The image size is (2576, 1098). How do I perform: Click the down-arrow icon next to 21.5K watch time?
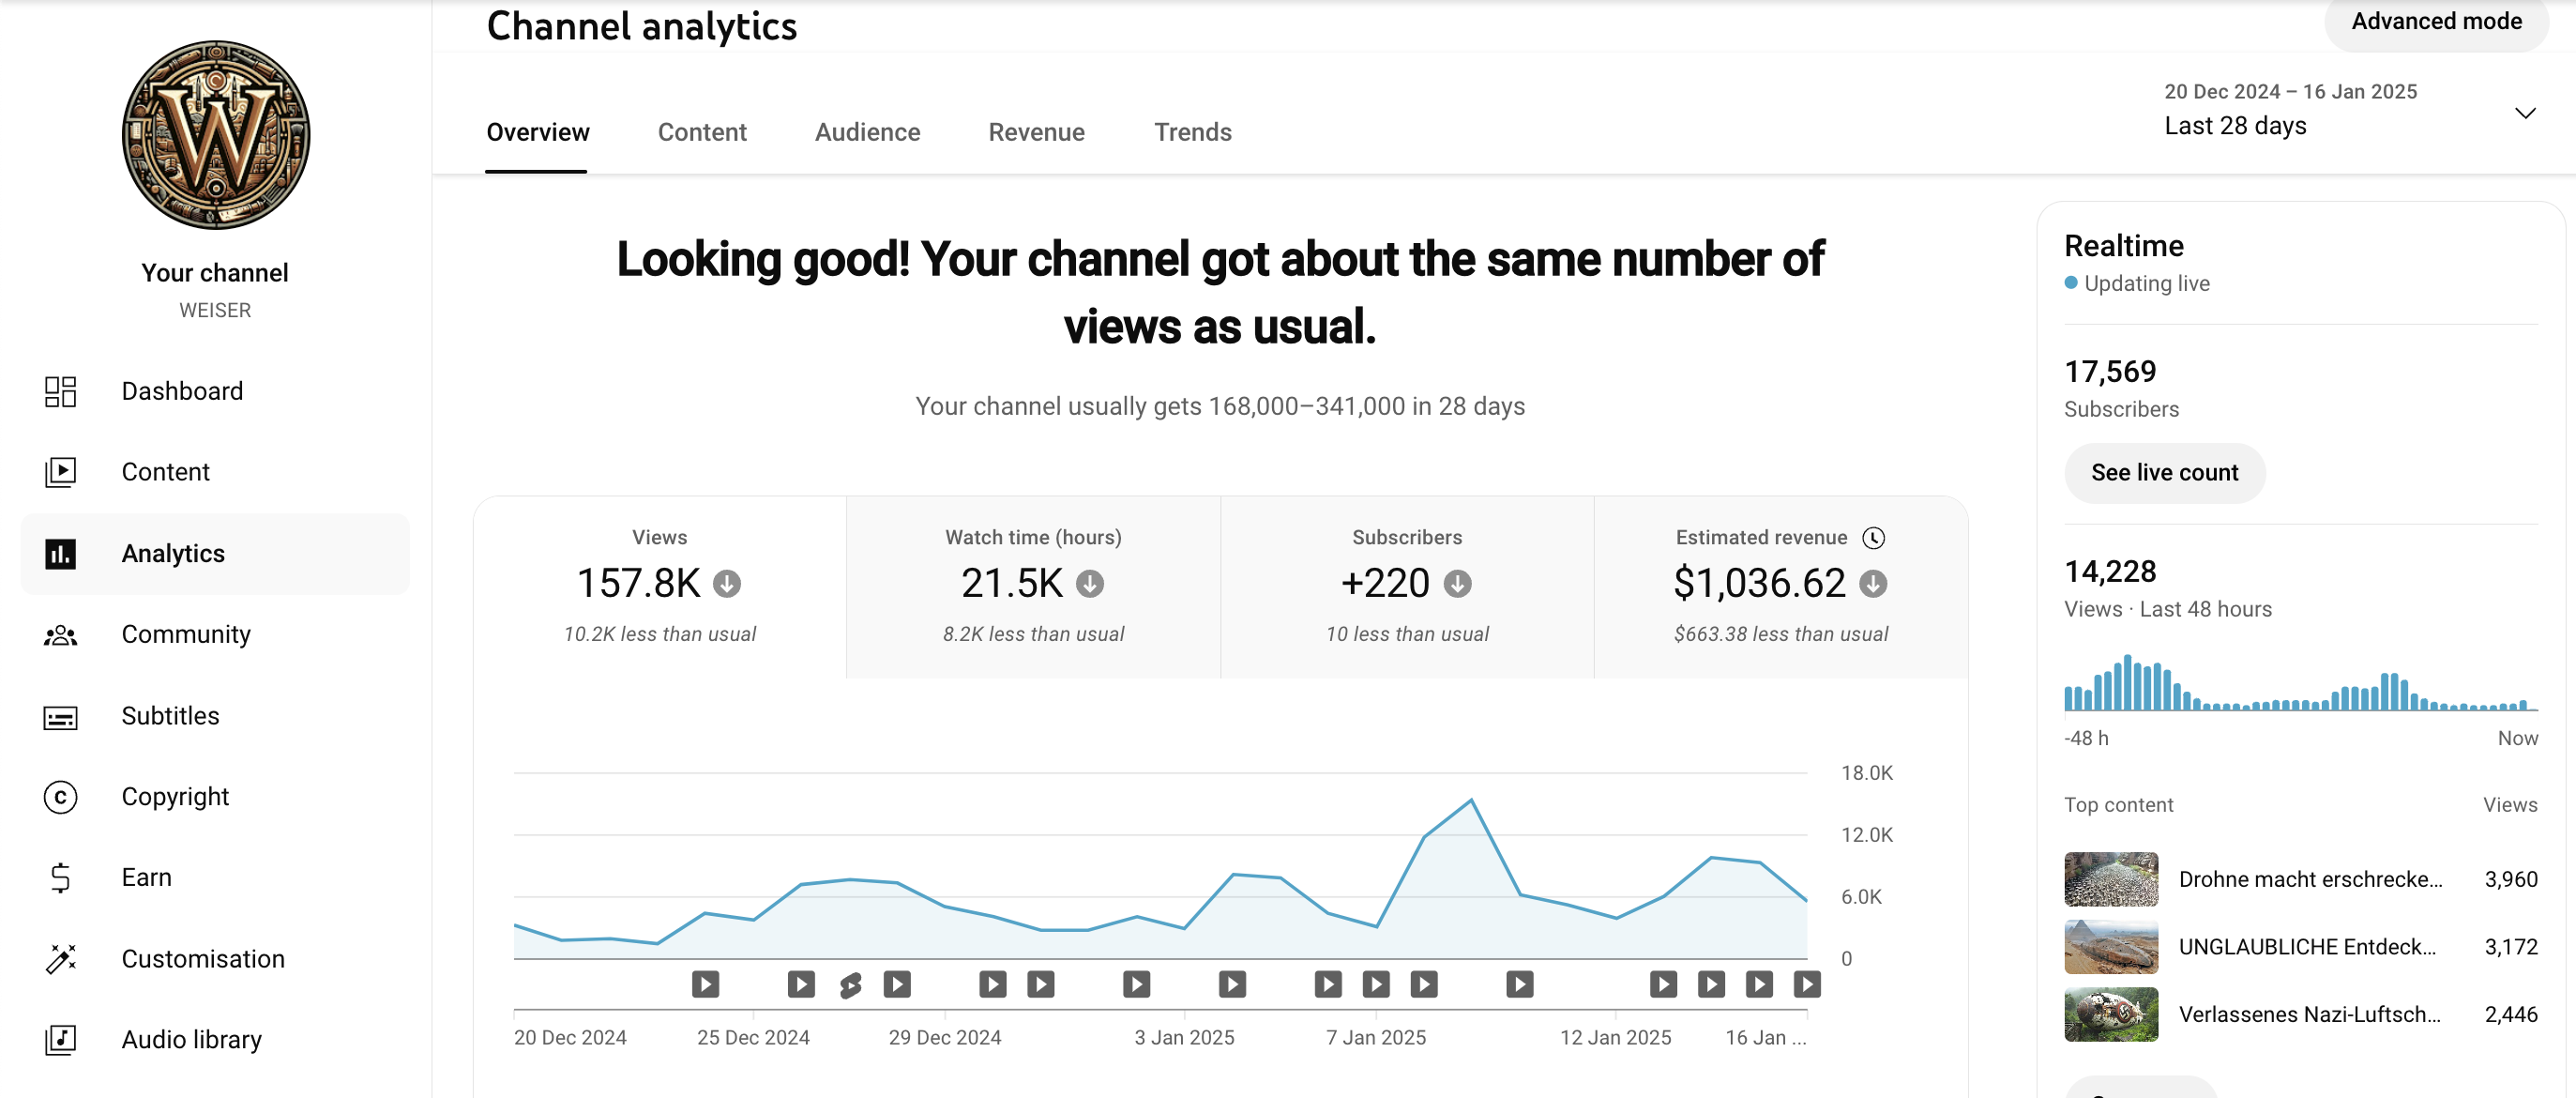pos(1090,583)
